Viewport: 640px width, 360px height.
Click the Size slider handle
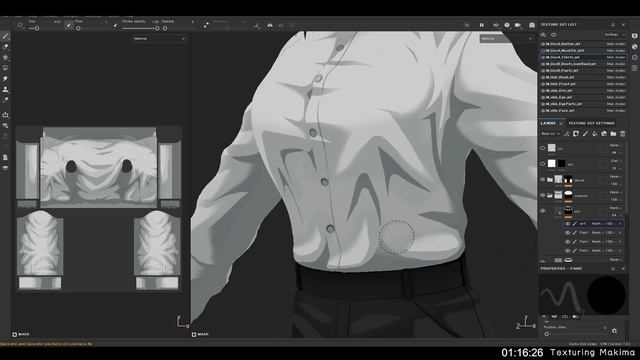[37, 29]
